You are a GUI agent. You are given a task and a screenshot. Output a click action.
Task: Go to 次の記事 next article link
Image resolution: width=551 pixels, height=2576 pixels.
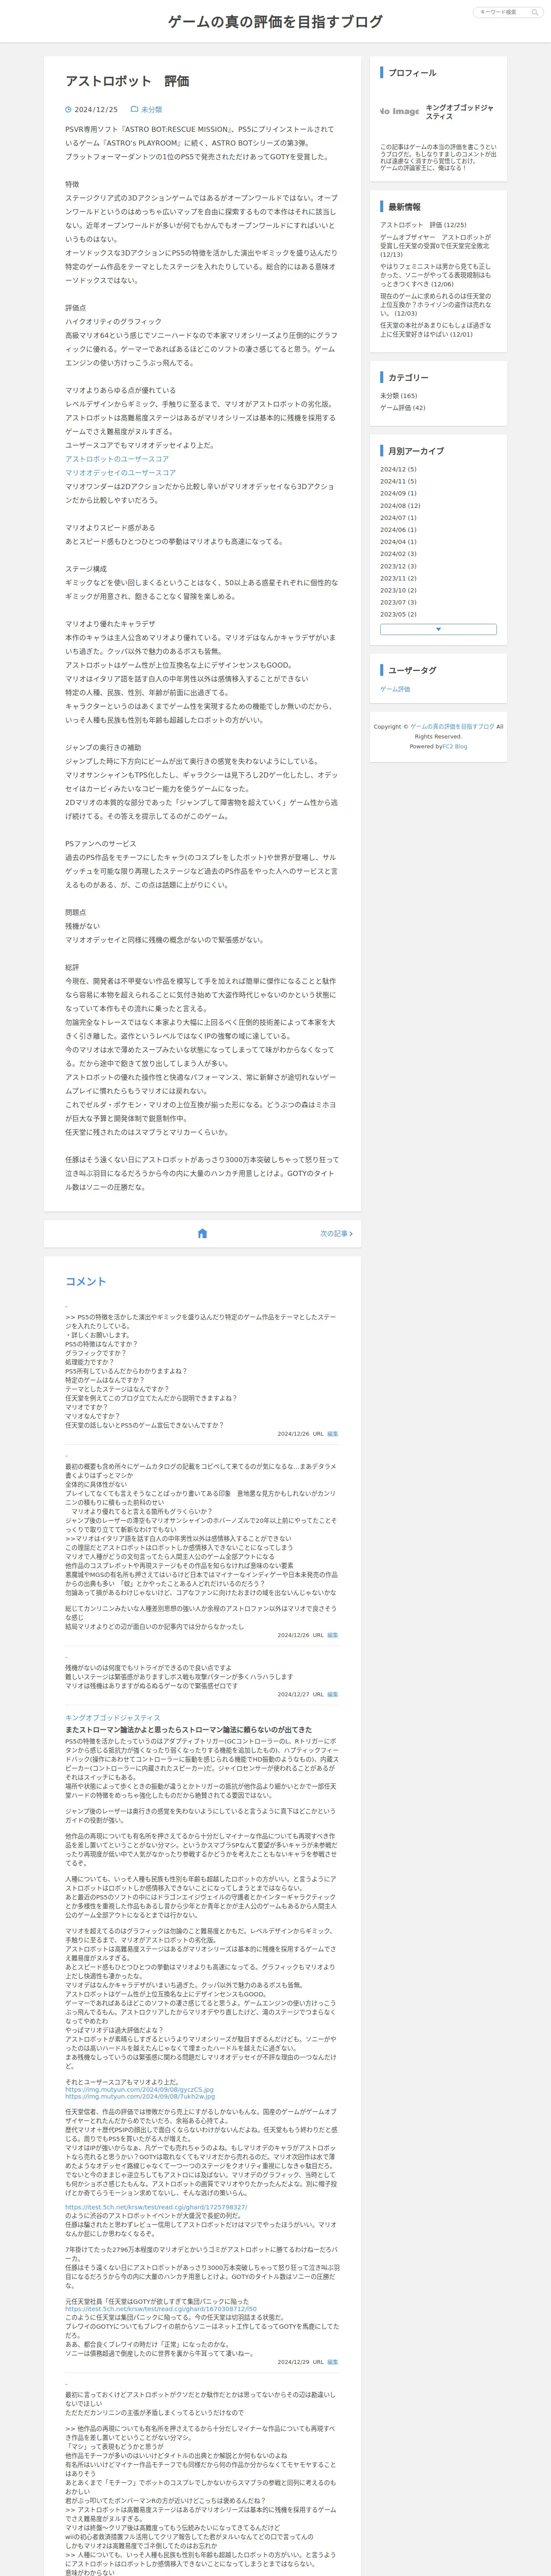click(x=336, y=1233)
